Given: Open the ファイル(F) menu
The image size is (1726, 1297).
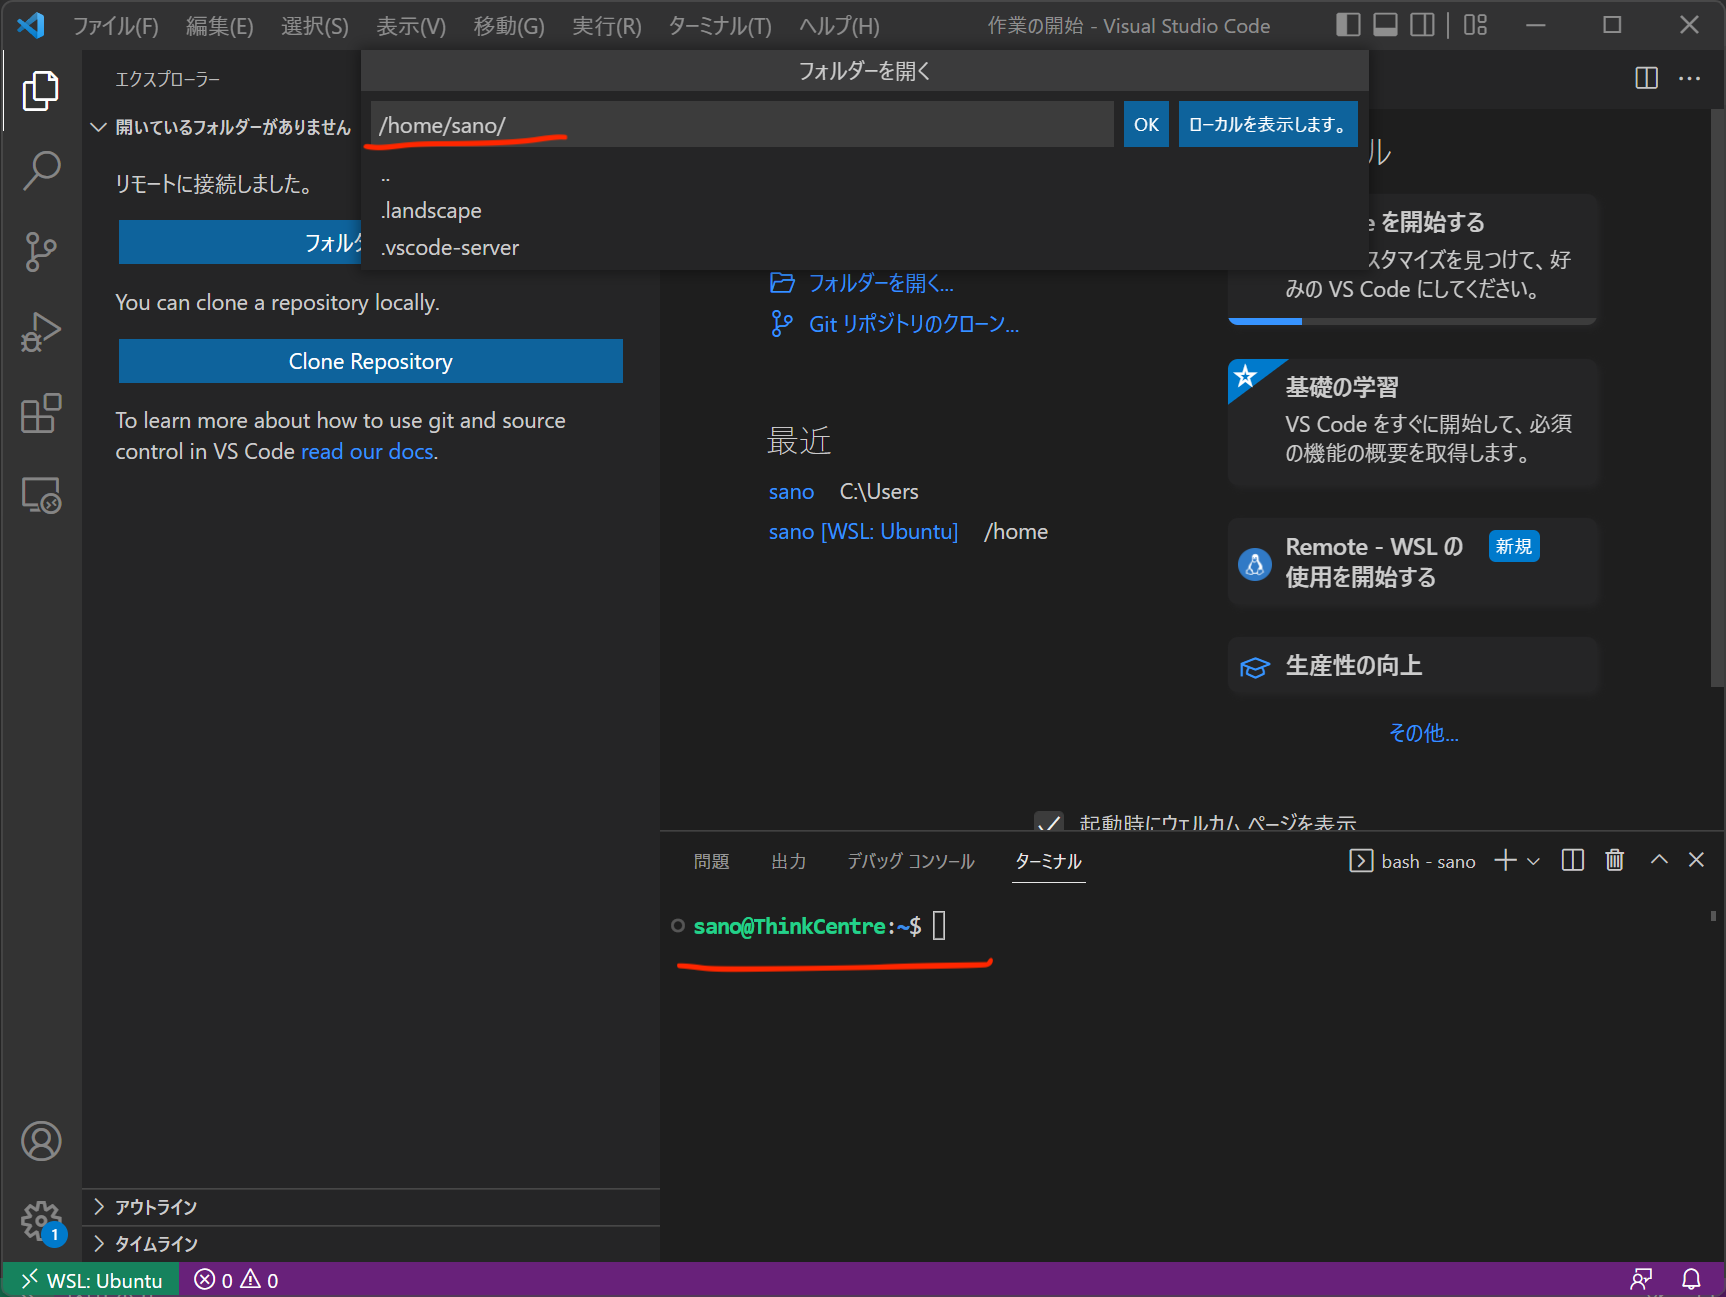Looking at the screenshot, I should coord(116,26).
